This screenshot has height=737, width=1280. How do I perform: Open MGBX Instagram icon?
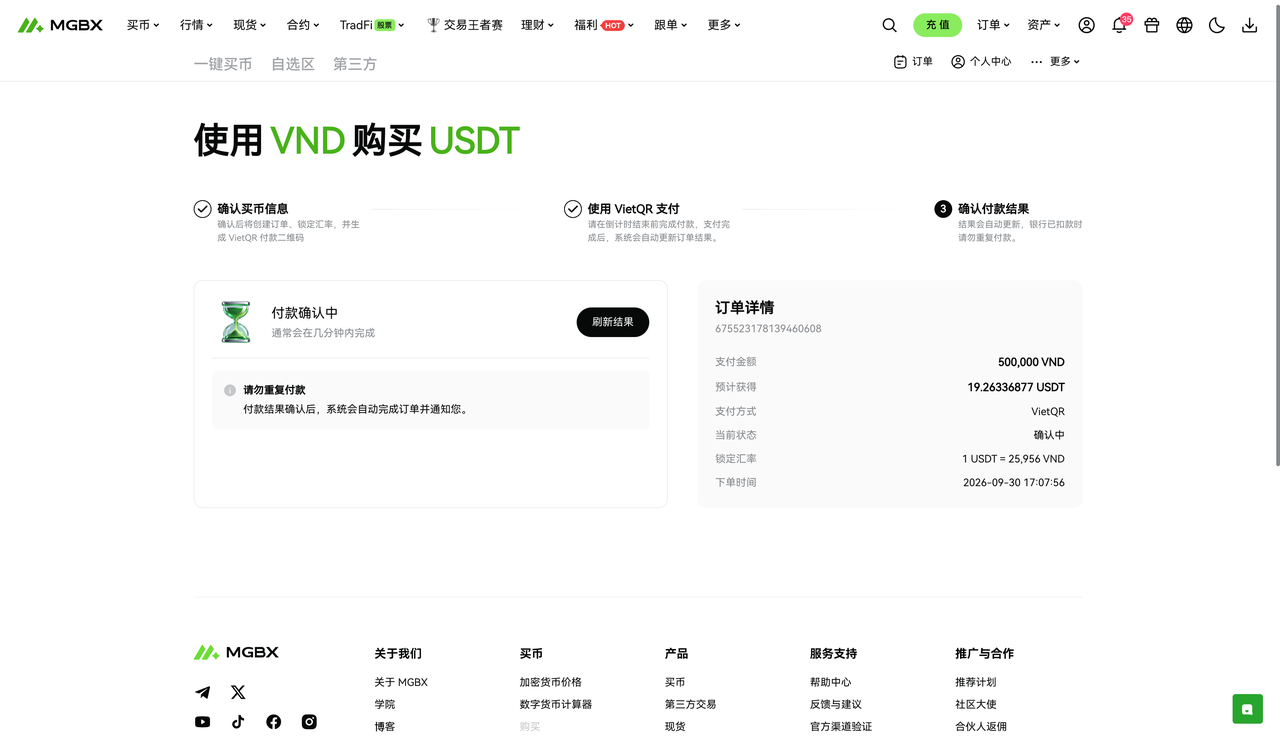coord(310,722)
